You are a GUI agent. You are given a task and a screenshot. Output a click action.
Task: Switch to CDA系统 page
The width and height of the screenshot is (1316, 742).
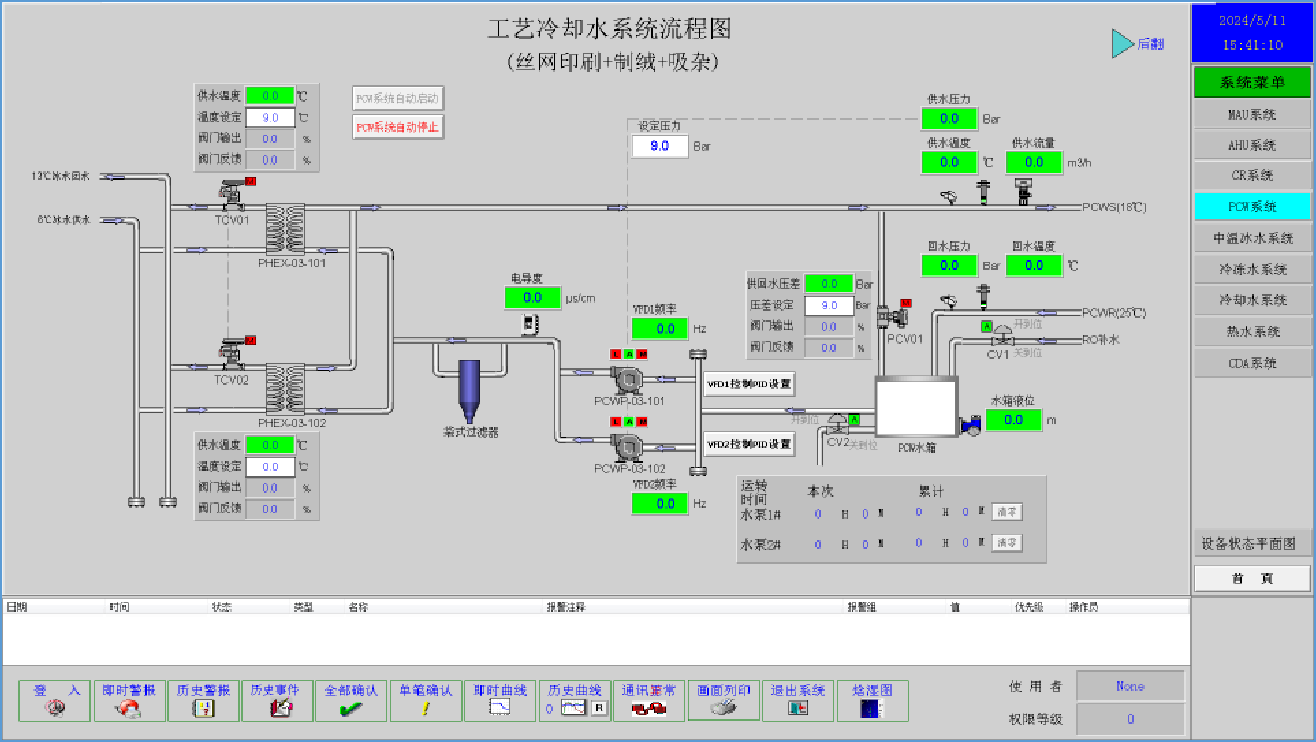click(x=1251, y=363)
